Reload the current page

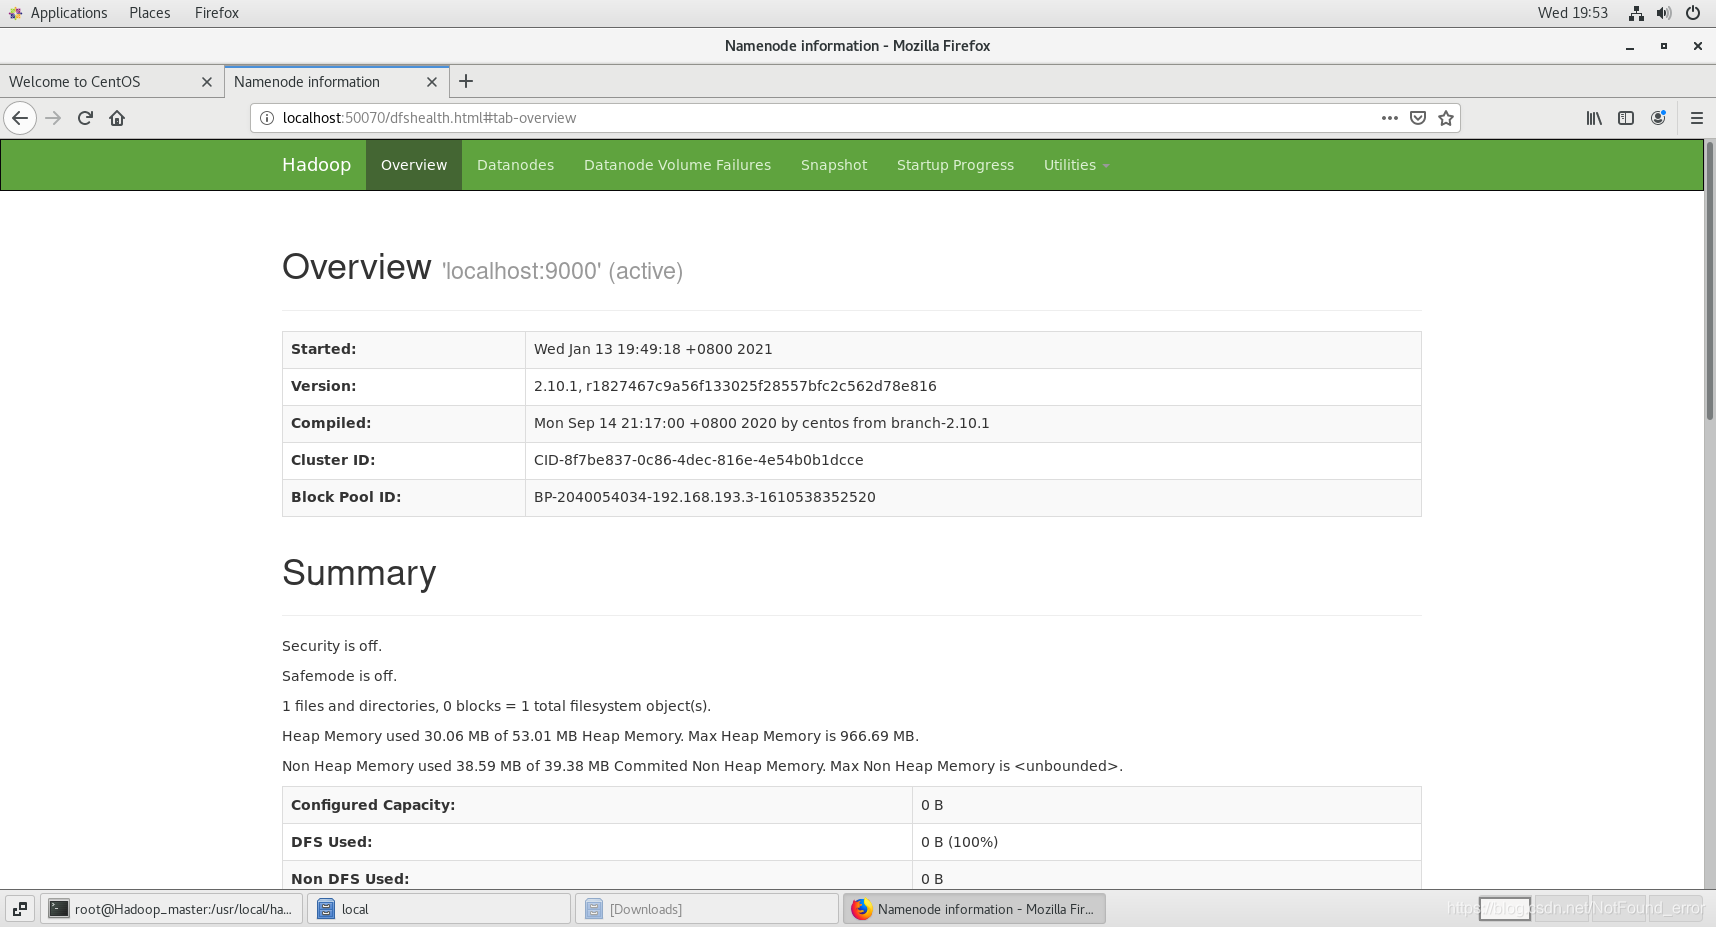(85, 118)
